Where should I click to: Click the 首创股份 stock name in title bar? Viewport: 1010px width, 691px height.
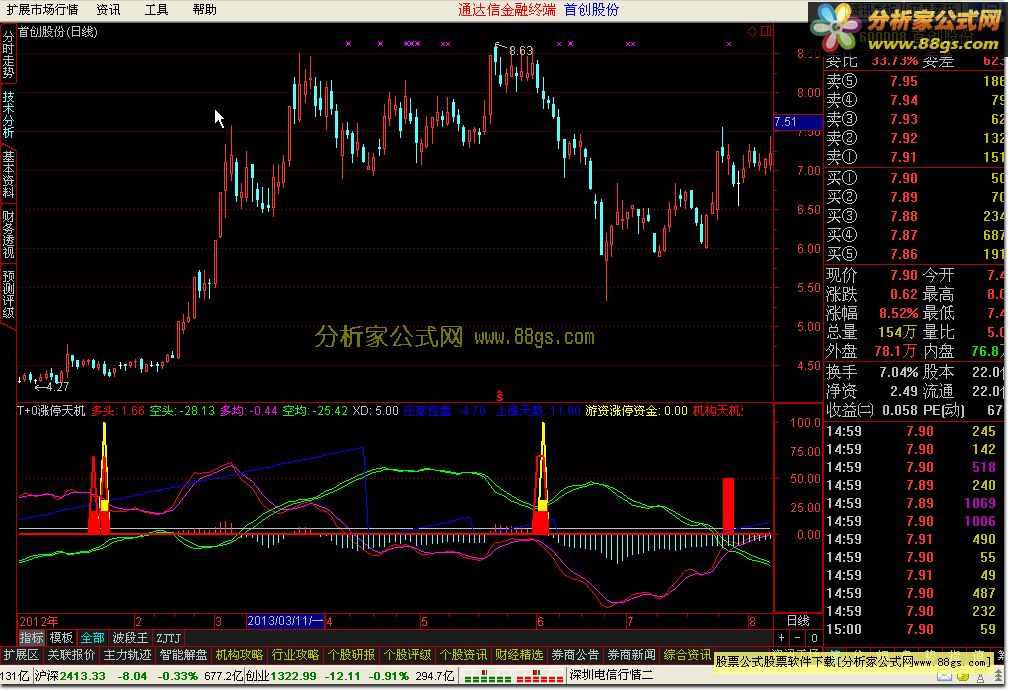[x=591, y=10]
